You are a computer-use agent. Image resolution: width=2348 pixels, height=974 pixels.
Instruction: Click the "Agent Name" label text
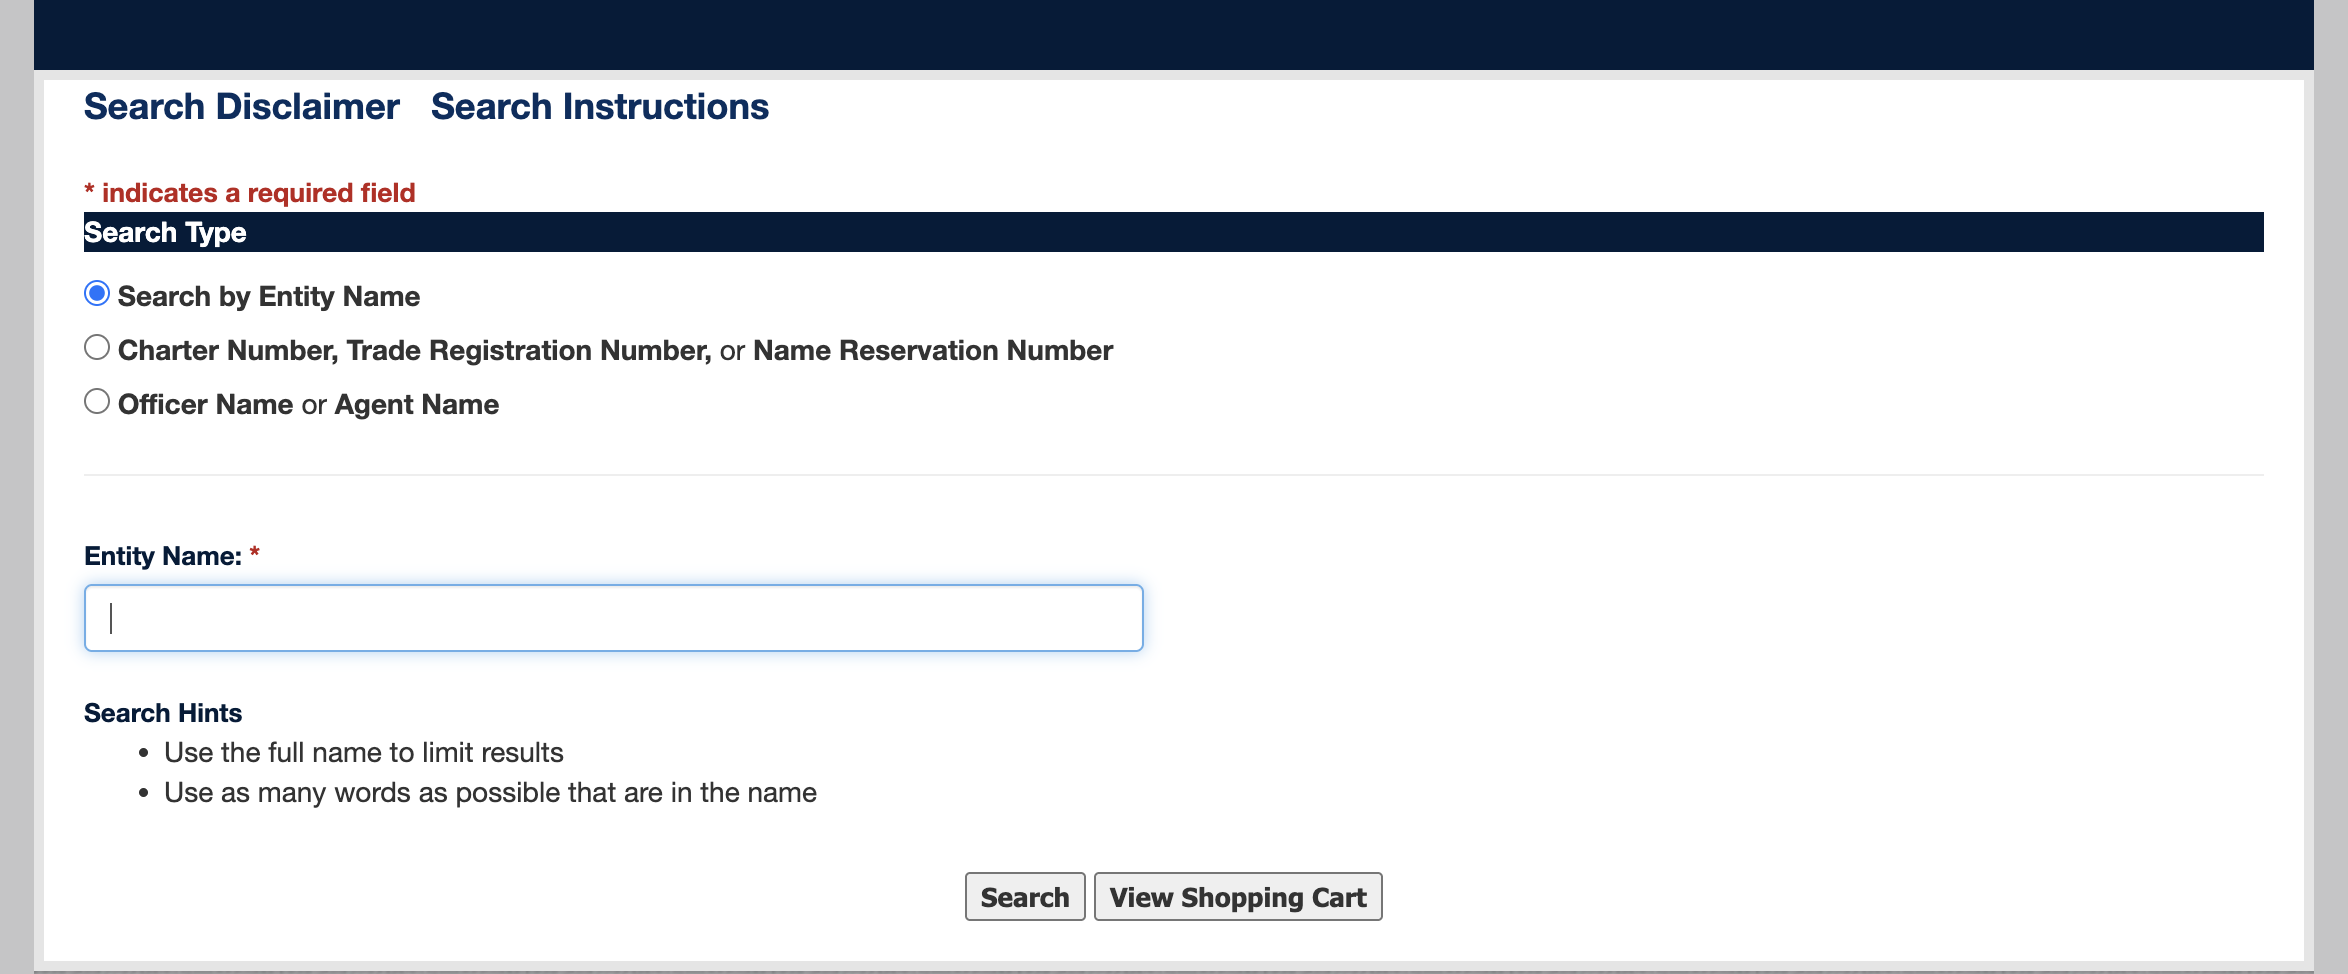click(x=417, y=405)
